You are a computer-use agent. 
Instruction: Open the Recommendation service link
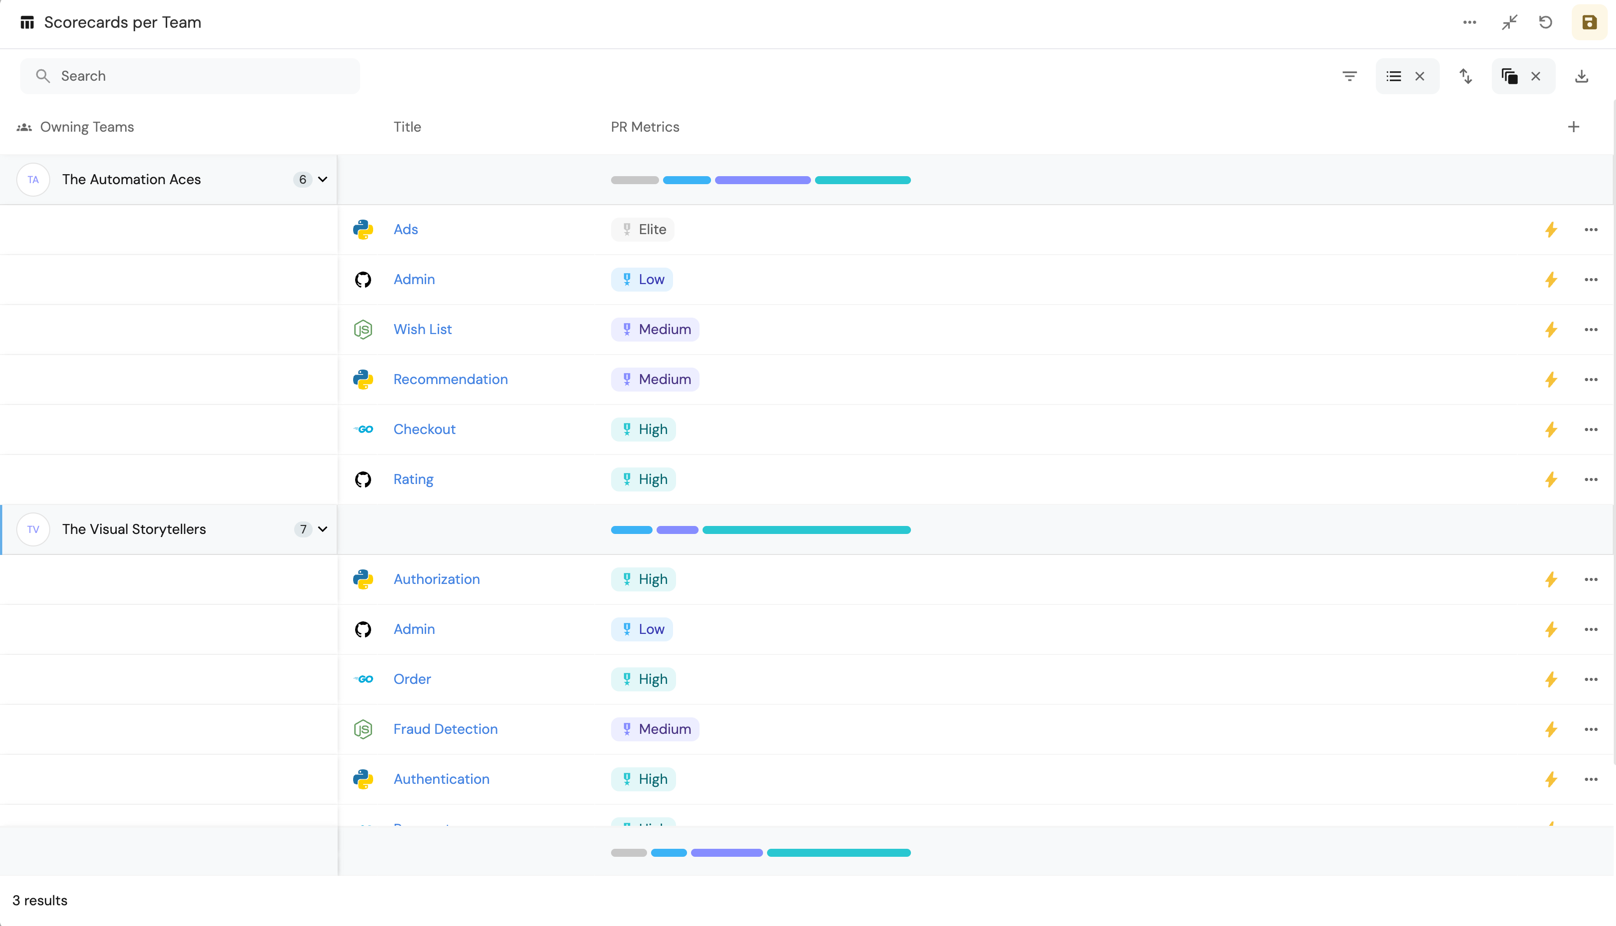(x=450, y=380)
